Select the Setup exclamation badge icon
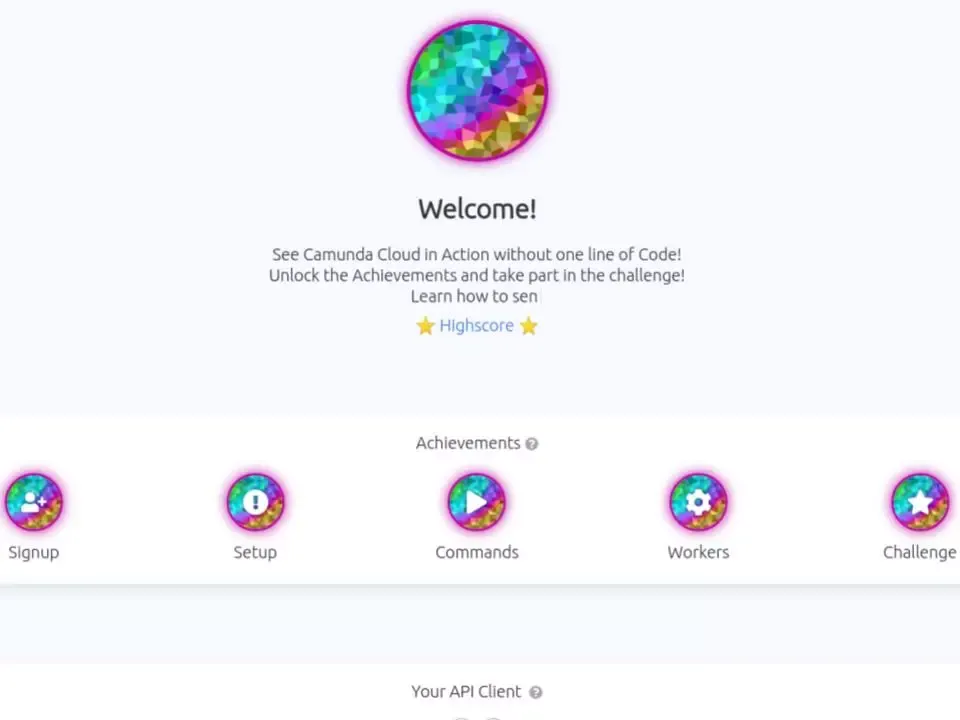 [255, 502]
